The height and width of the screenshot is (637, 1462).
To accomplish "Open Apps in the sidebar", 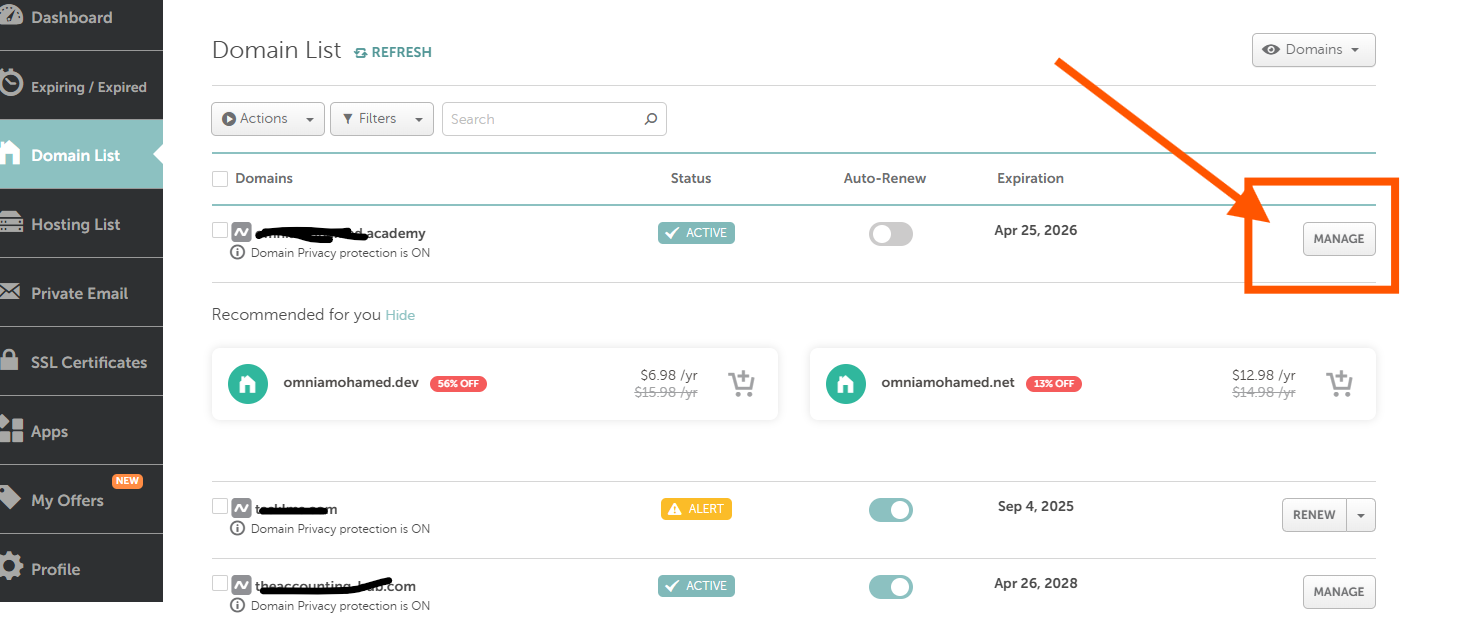I will tap(81, 431).
